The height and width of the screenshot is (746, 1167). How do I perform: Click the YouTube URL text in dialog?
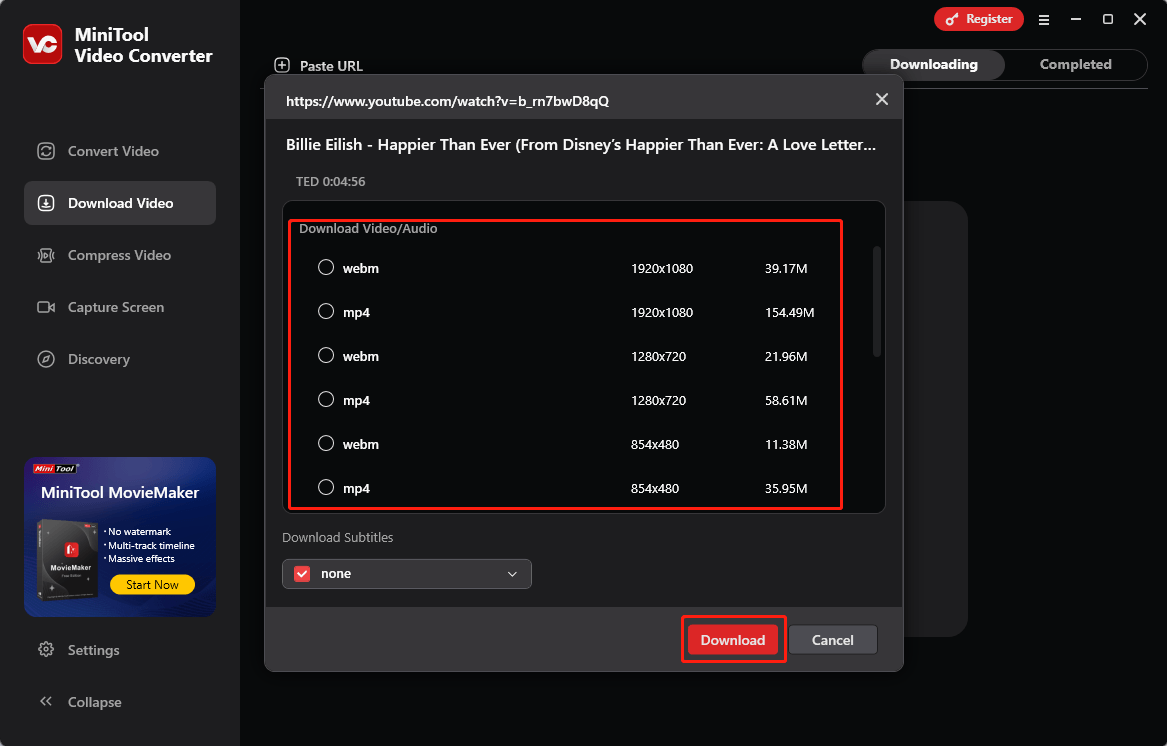pyautogui.click(x=447, y=101)
